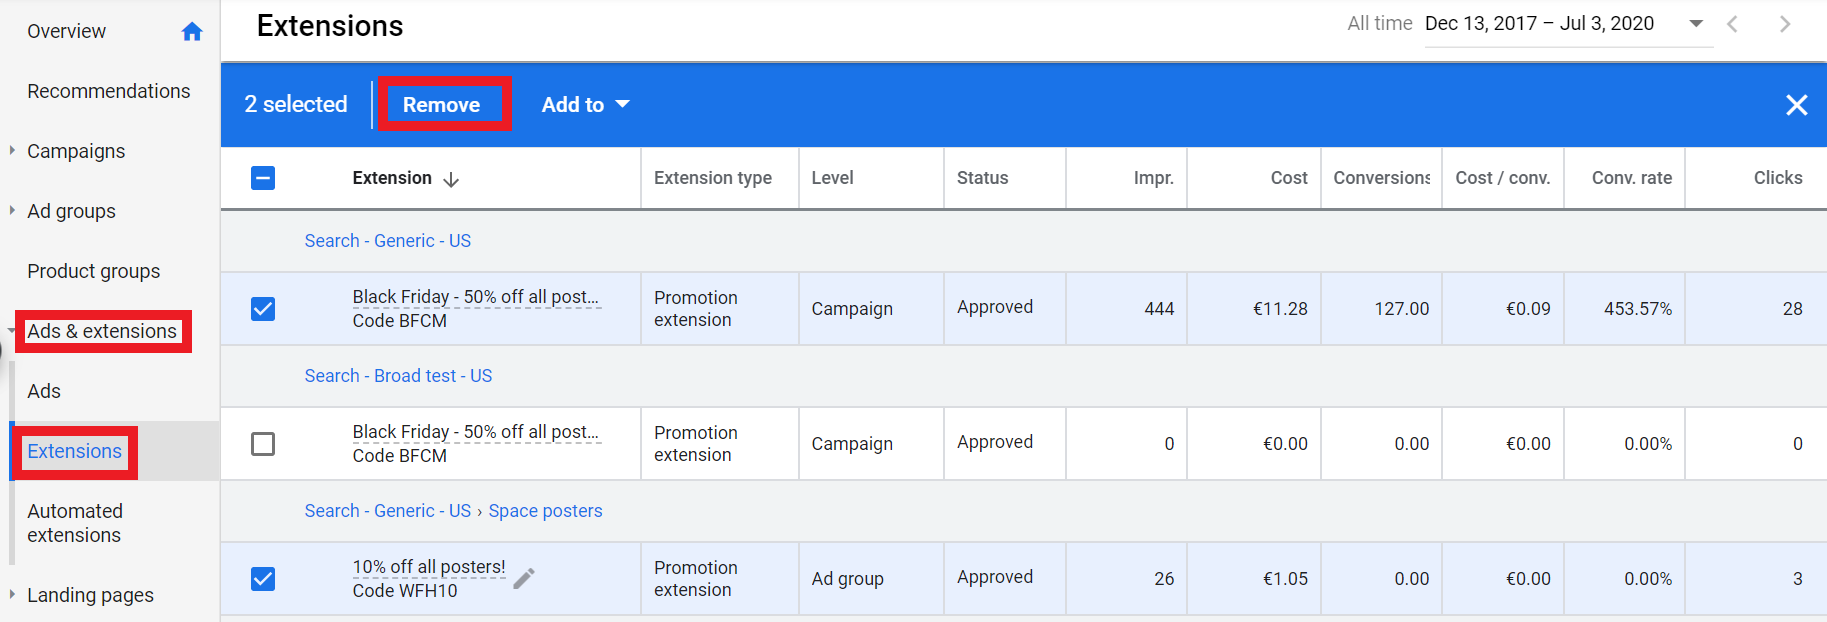Toggle the select-all header checkbox

click(x=263, y=178)
